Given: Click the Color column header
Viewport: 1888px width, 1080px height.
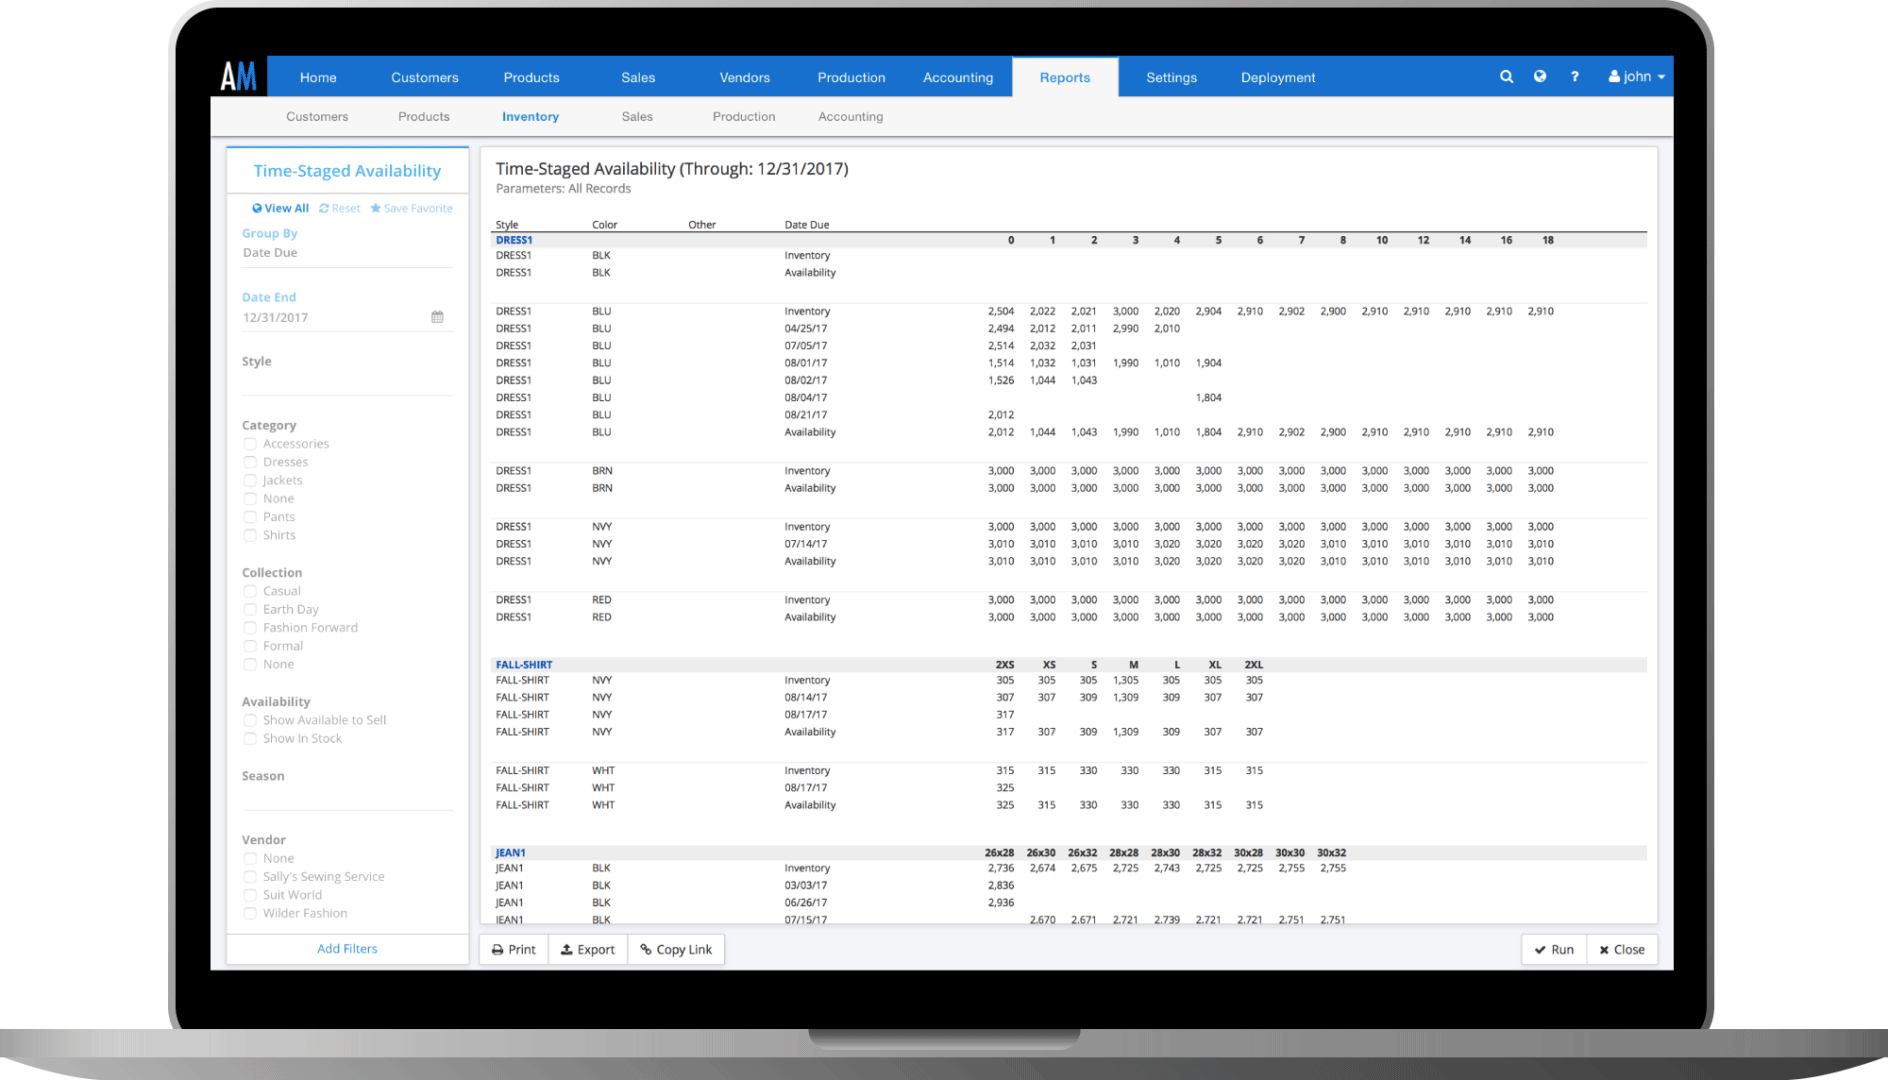Looking at the screenshot, I should [x=605, y=225].
